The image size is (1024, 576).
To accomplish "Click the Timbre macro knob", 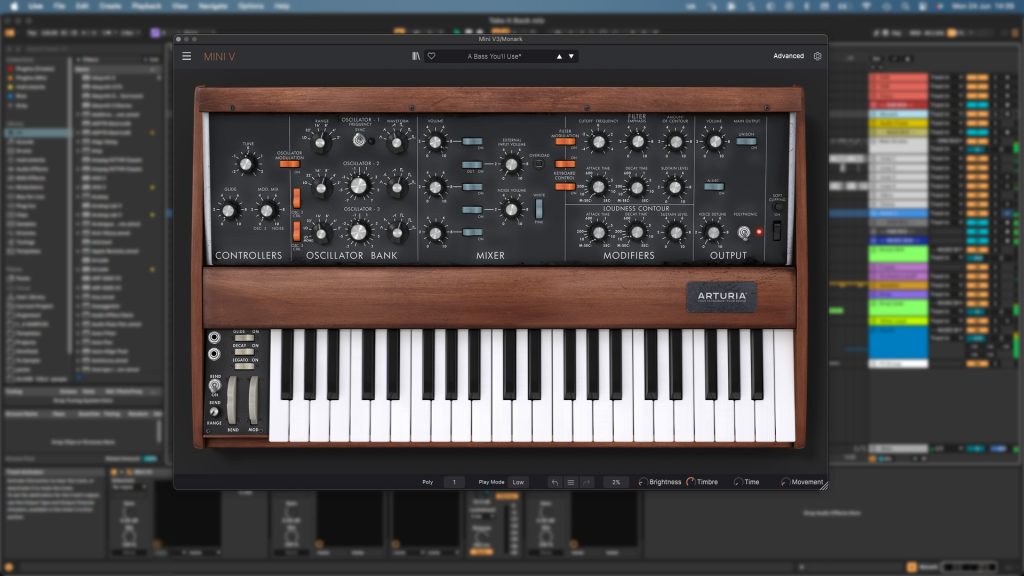I will [690, 482].
